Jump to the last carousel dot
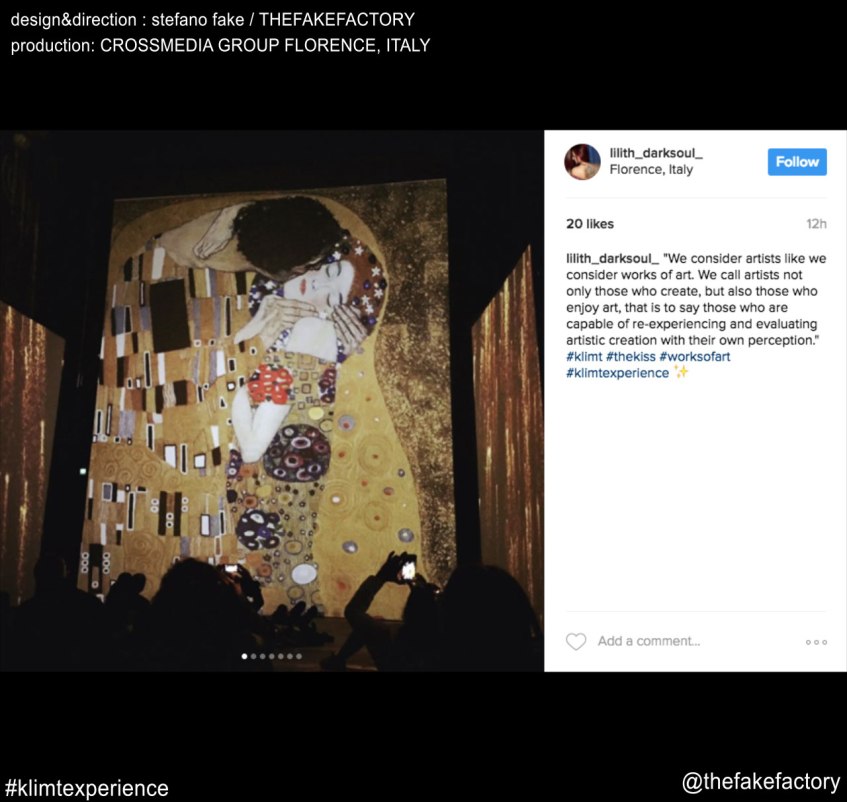 (299, 656)
